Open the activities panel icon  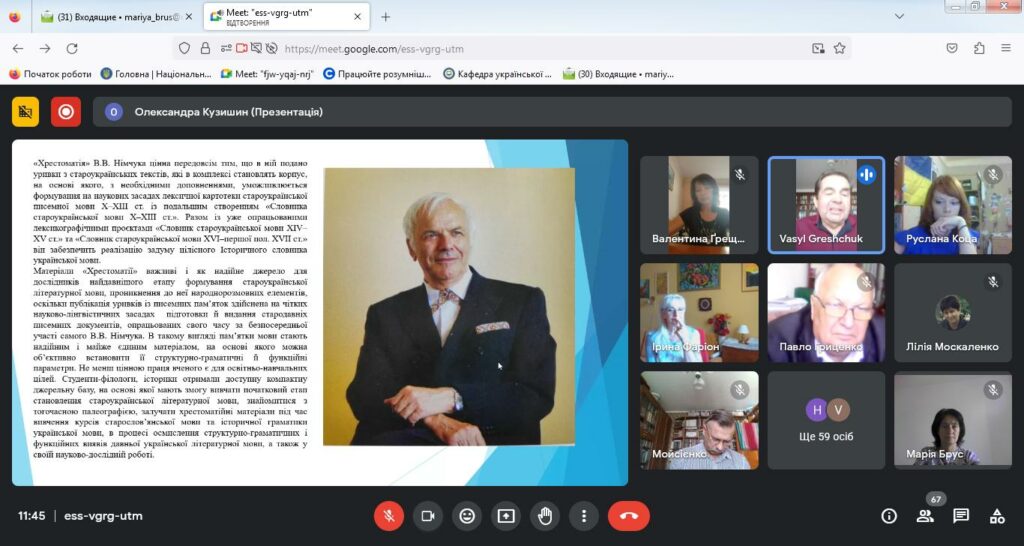tap(997, 516)
